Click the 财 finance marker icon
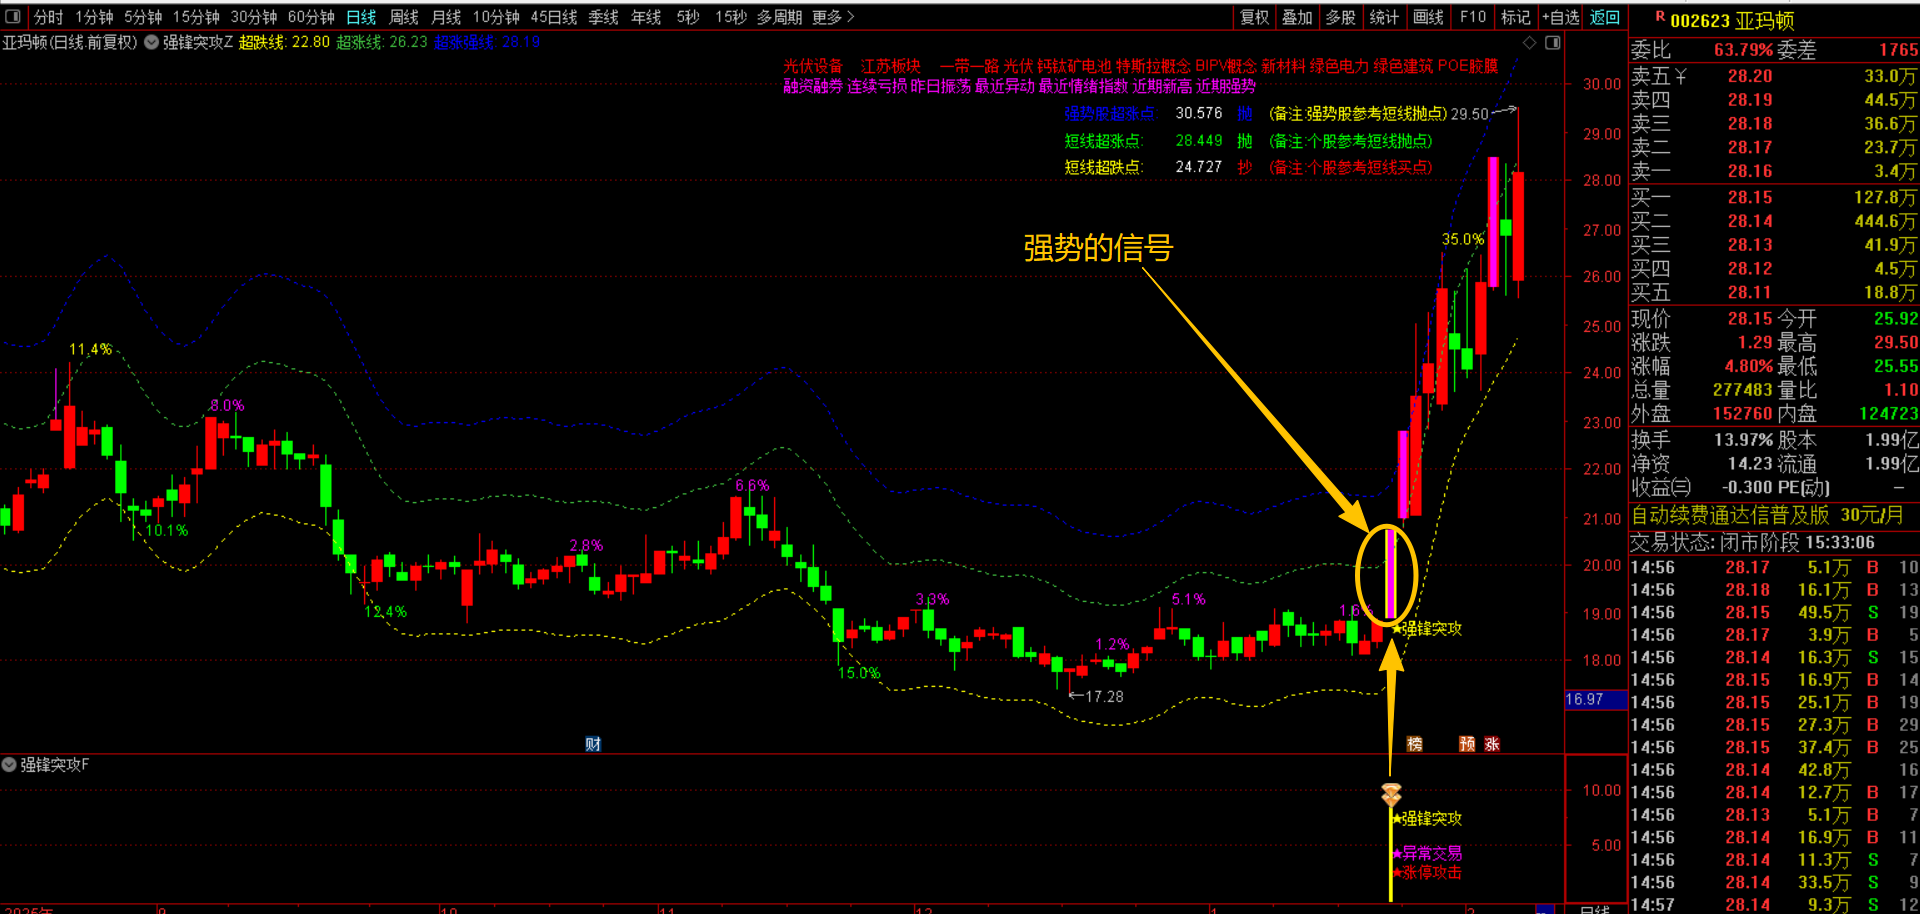The width and height of the screenshot is (1920, 914). 593,744
